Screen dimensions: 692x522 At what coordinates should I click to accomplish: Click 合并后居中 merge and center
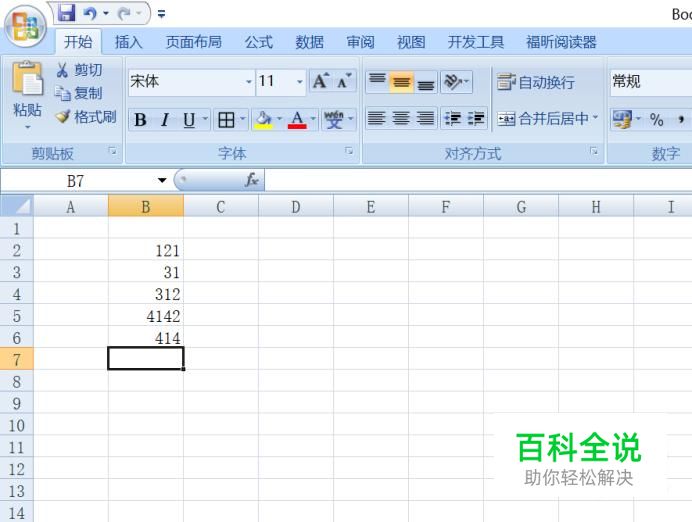click(543, 118)
